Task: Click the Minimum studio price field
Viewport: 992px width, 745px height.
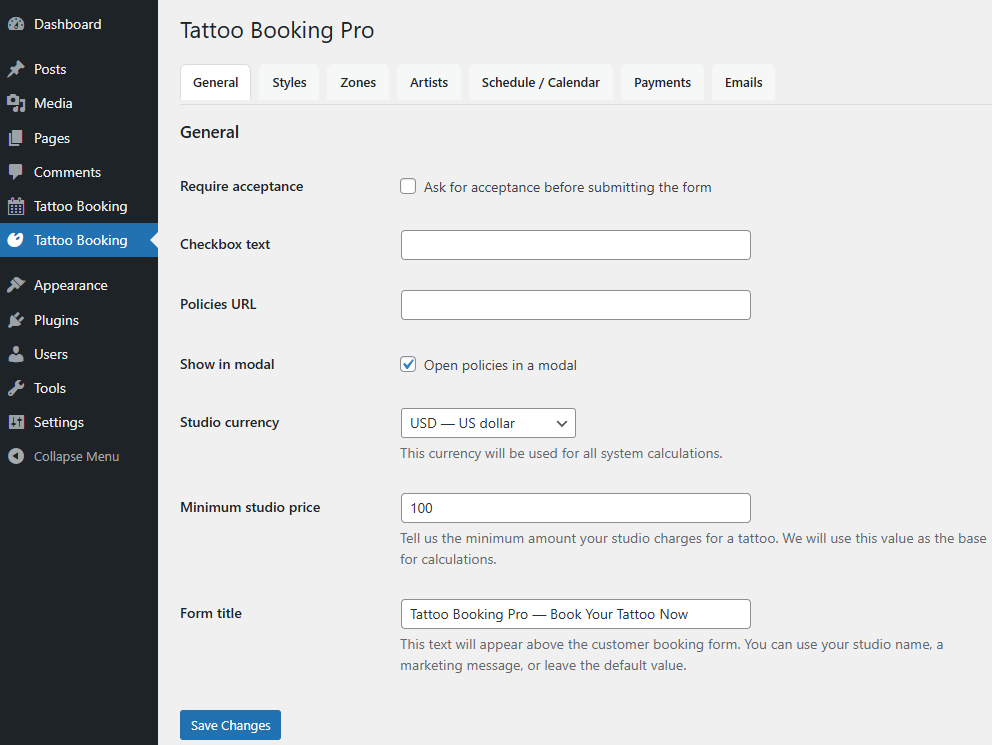Action: [x=575, y=508]
